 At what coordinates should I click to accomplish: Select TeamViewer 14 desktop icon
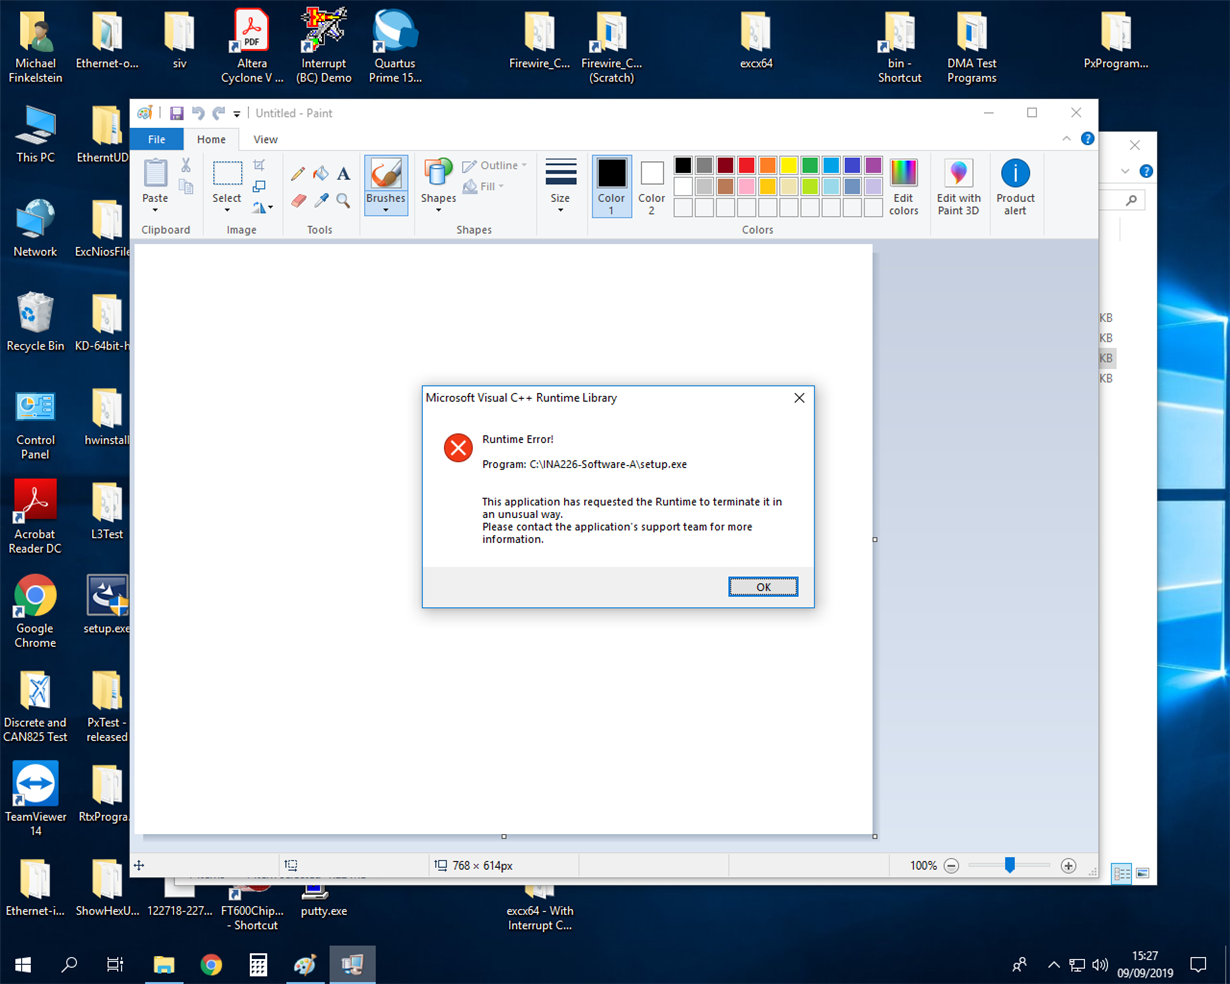pyautogui.click(x=35, y=800)
